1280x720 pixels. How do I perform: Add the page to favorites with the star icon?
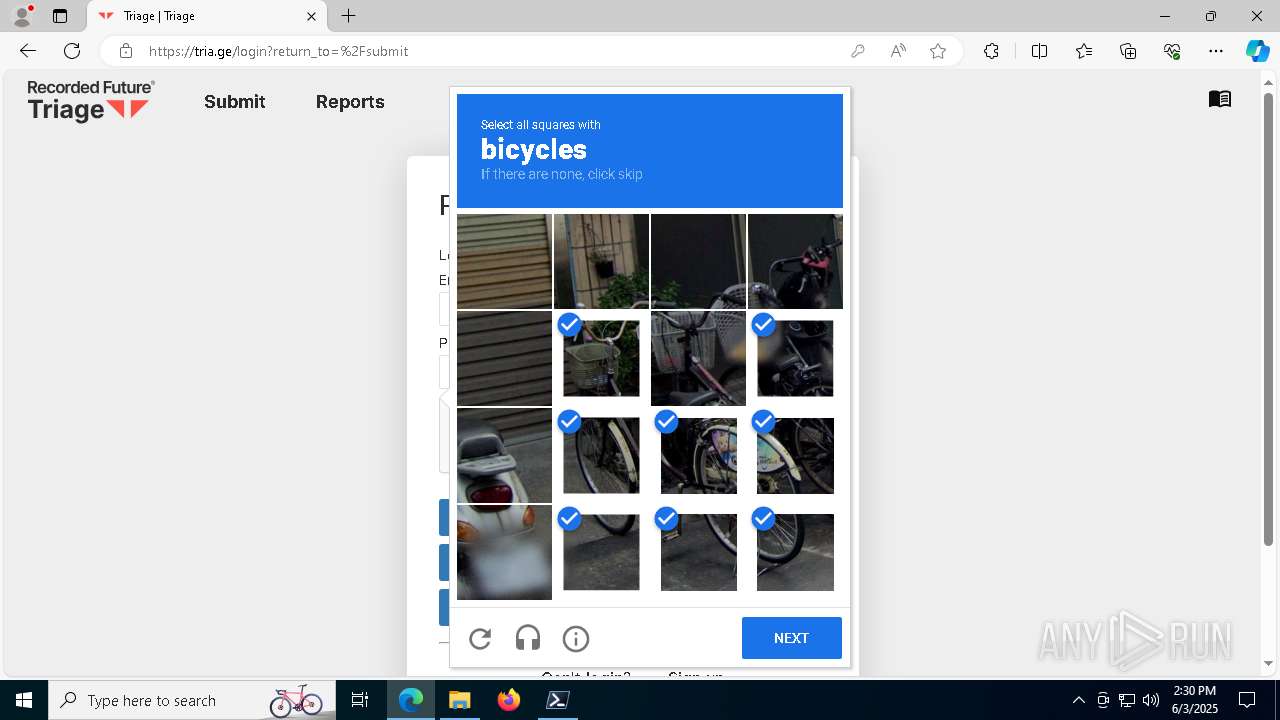(938, 51)
